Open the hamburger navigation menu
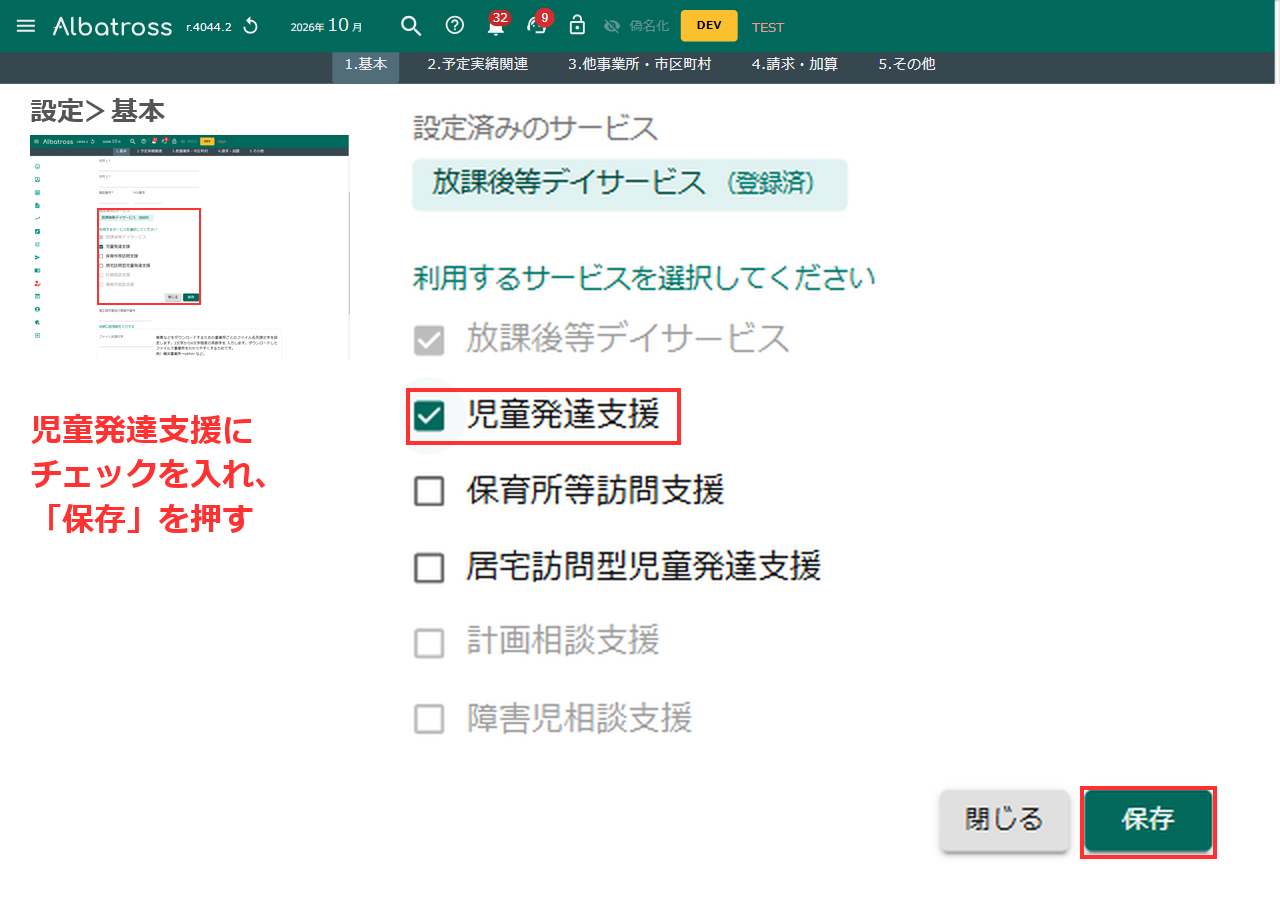Viewport: 1280px width, 900px height. [26, 26]
